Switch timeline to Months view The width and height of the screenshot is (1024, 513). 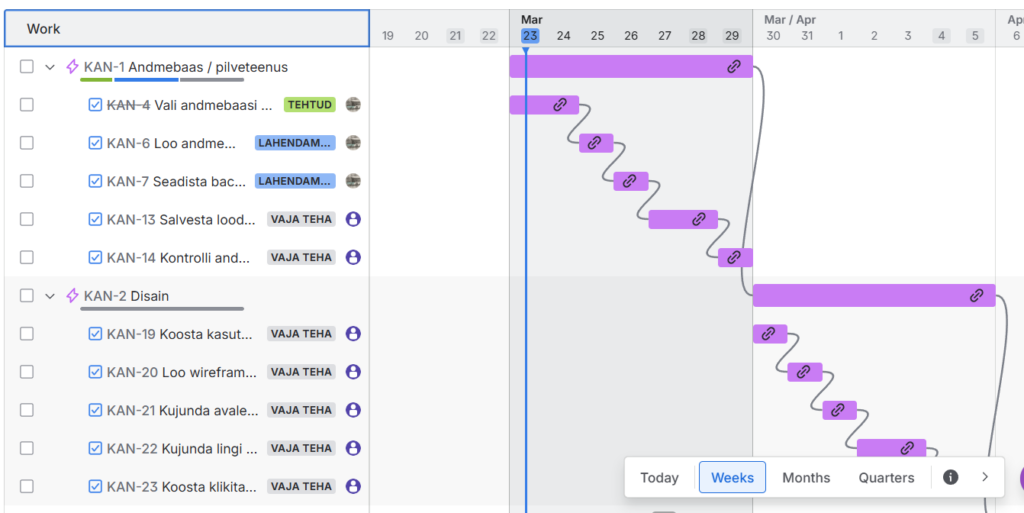pyautogui.click(x=806, y=478)
